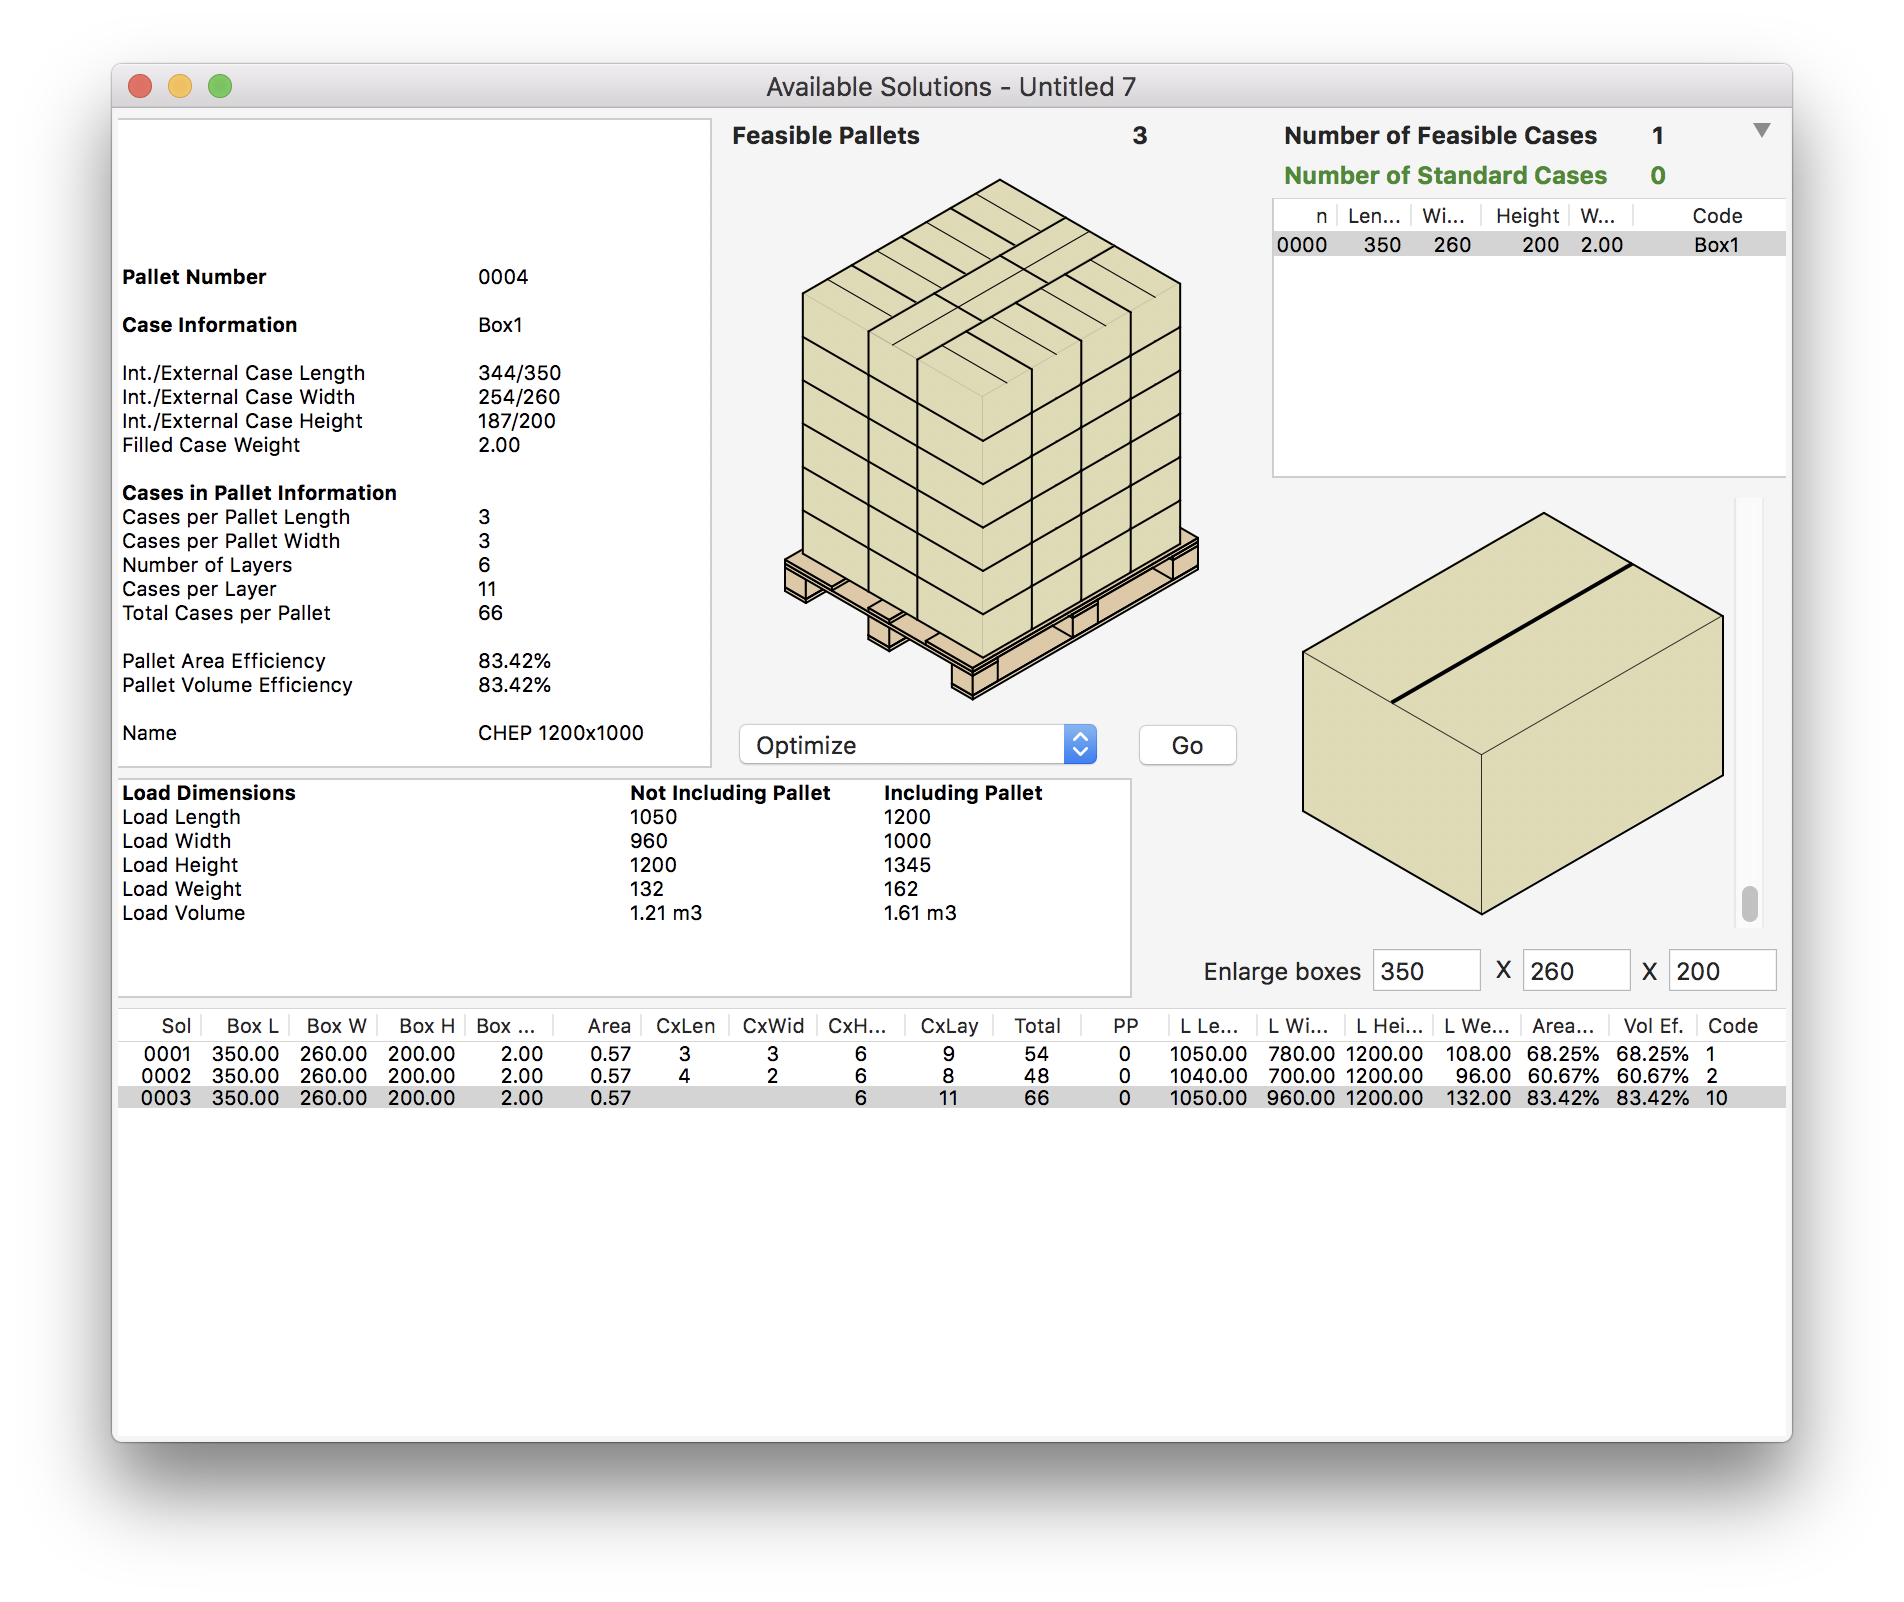This screenshot has height=1602, width=1904.
Task: Click the Enlarge boxes height field showing 200
Action: pos(1722,971)
